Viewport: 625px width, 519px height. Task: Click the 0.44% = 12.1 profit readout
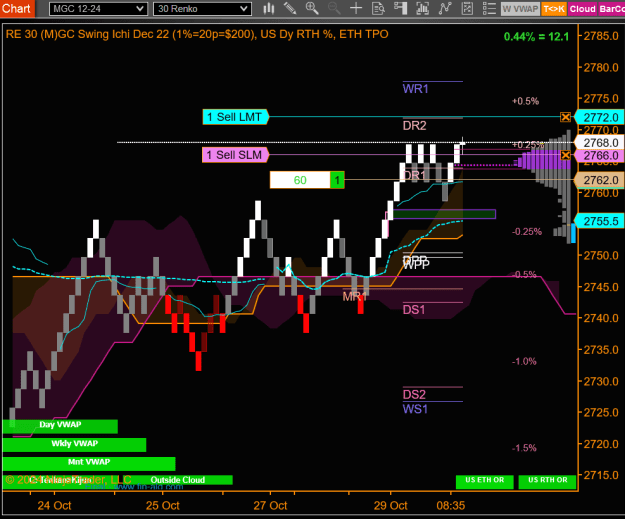coord(536,37)
